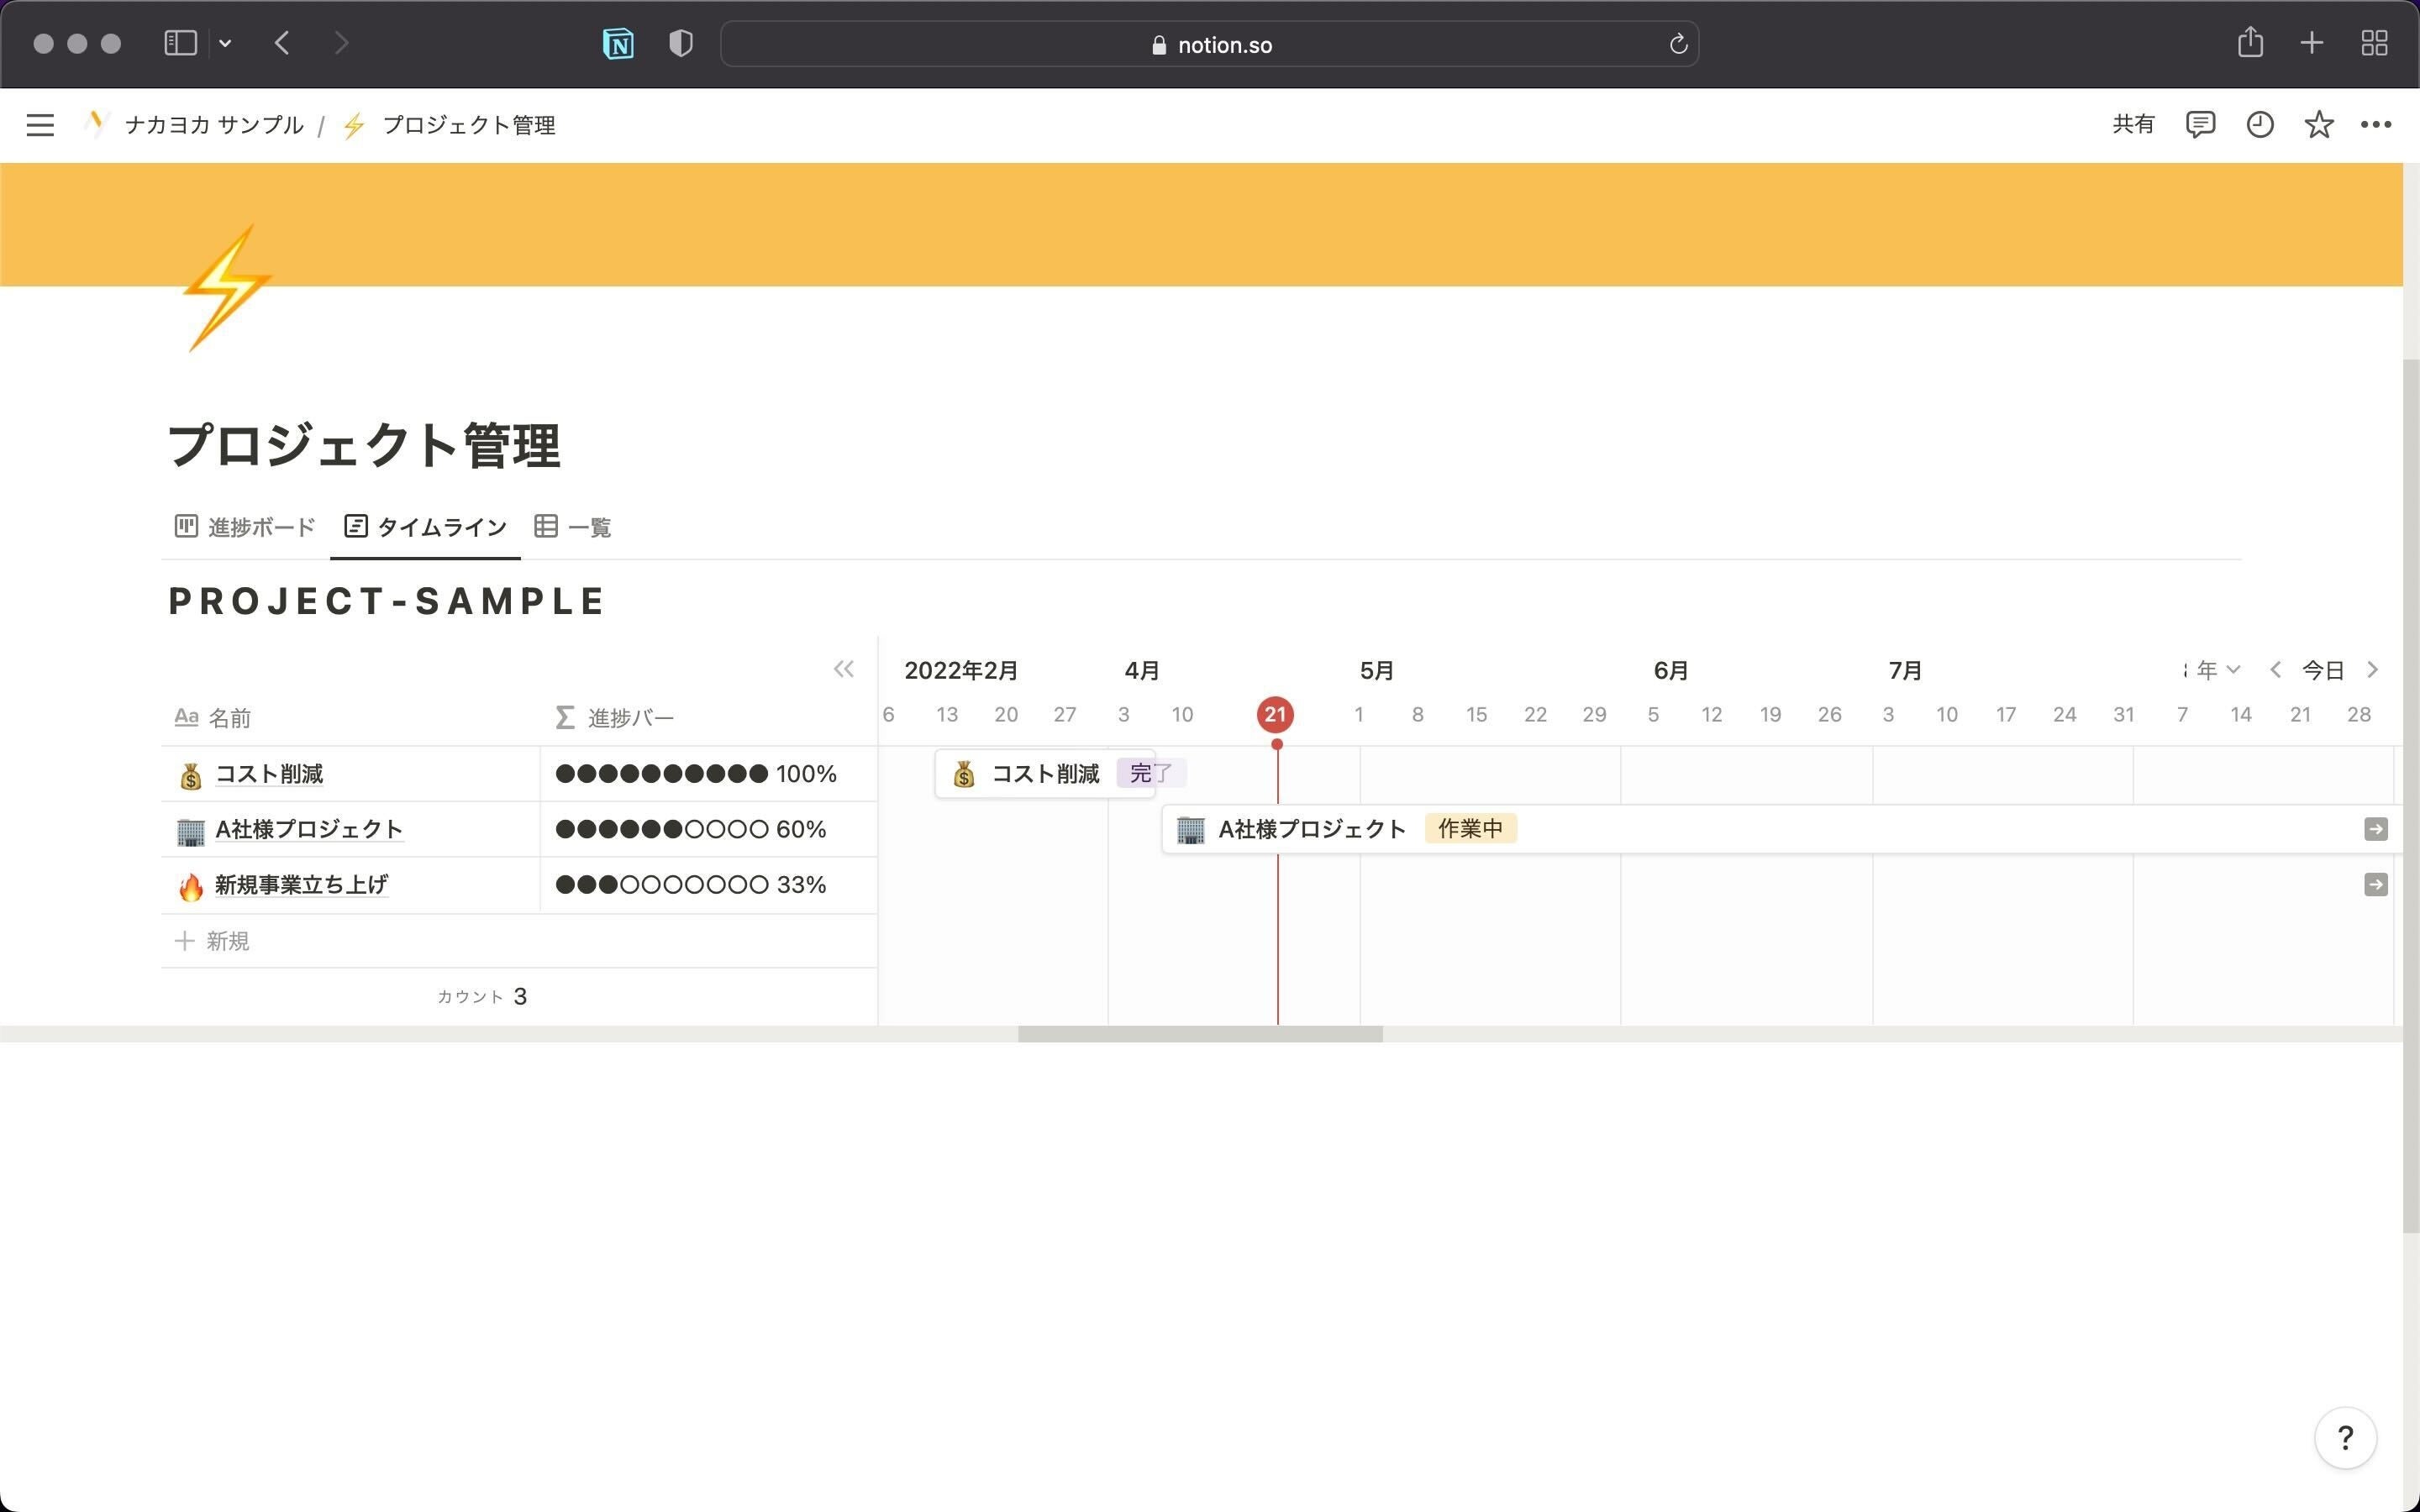This screenshot has height=1512, width=2420.
Task: Open the 年 timescale dropdown
Action: (x=2214, y=670)
